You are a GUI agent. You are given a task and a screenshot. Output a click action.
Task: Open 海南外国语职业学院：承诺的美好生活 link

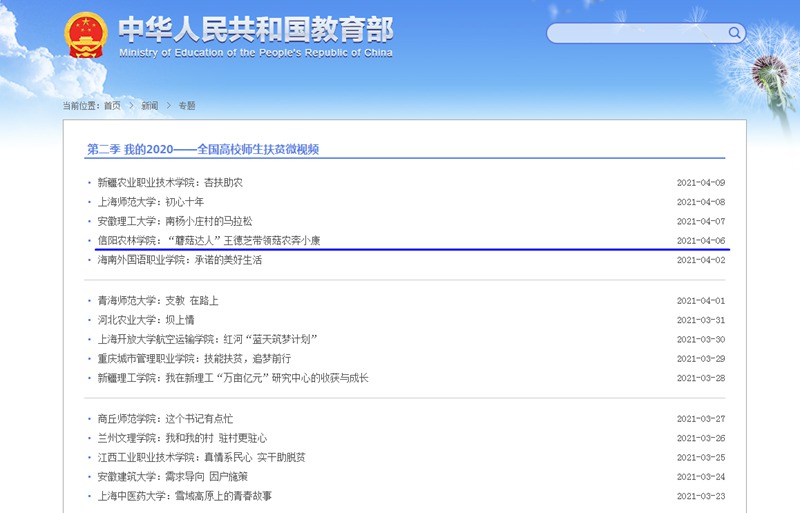click(x=179, y=260)
